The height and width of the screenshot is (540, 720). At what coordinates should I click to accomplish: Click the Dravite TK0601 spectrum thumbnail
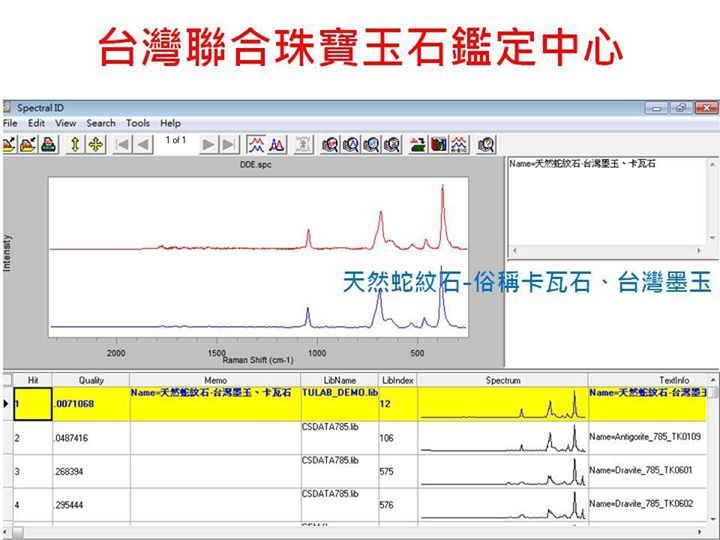[503, 472]
